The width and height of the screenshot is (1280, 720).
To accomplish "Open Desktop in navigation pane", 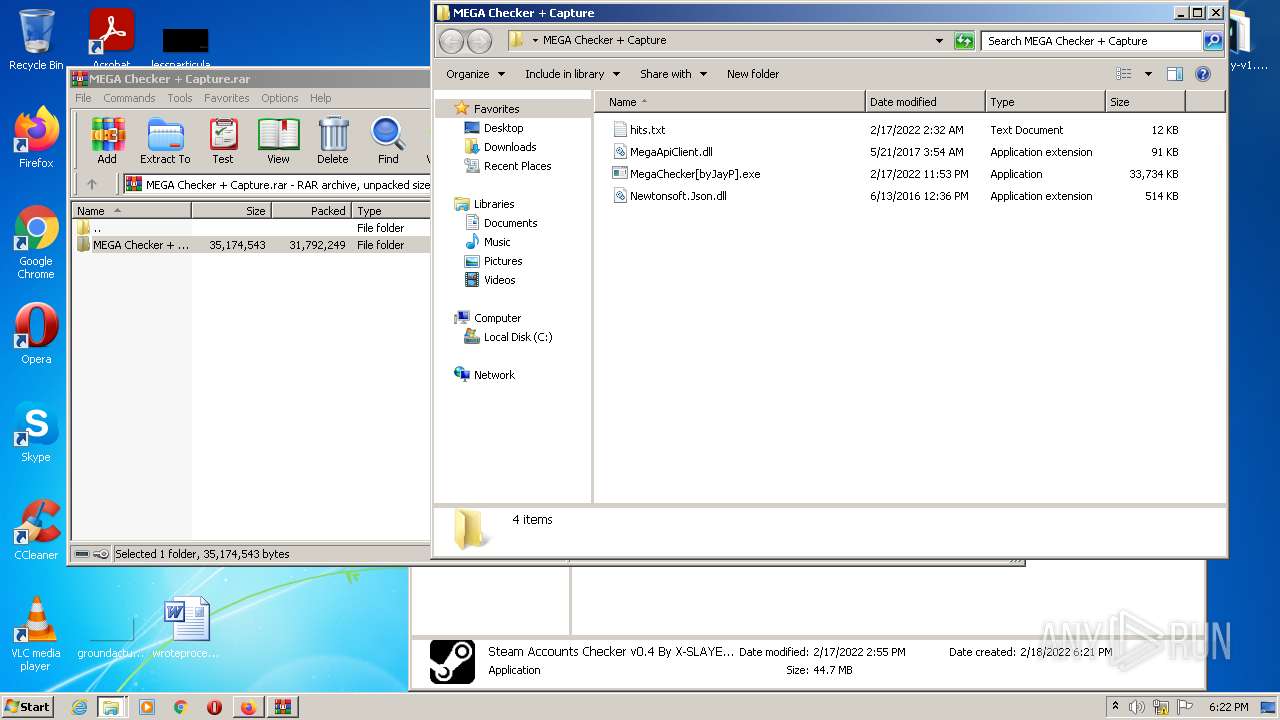I will tap(503, 128).
